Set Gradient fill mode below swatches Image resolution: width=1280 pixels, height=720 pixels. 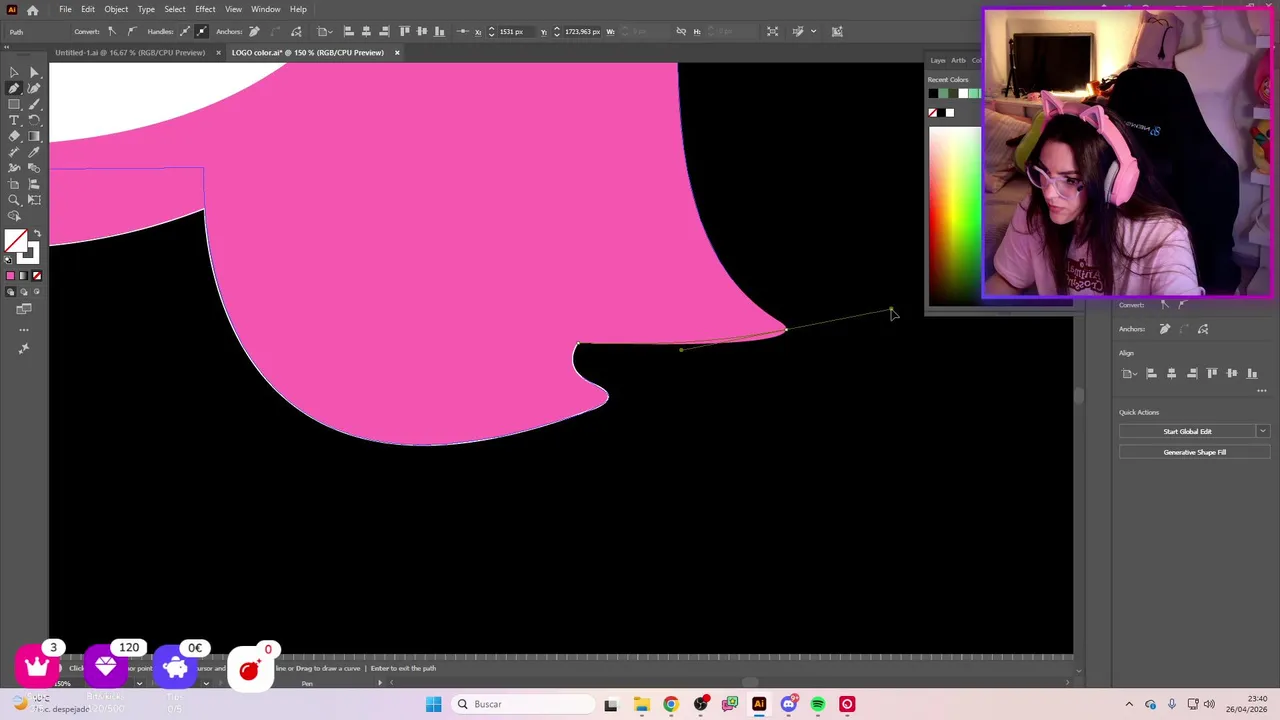(23, 275)
